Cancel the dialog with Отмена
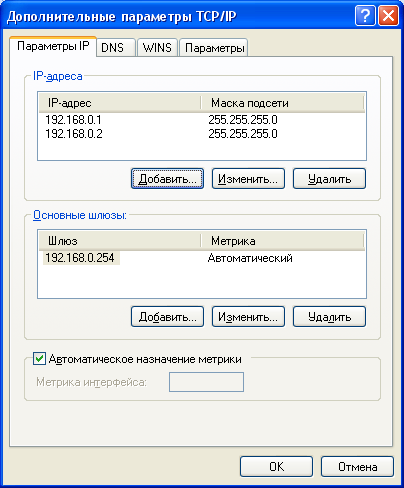 coord(357,467)
